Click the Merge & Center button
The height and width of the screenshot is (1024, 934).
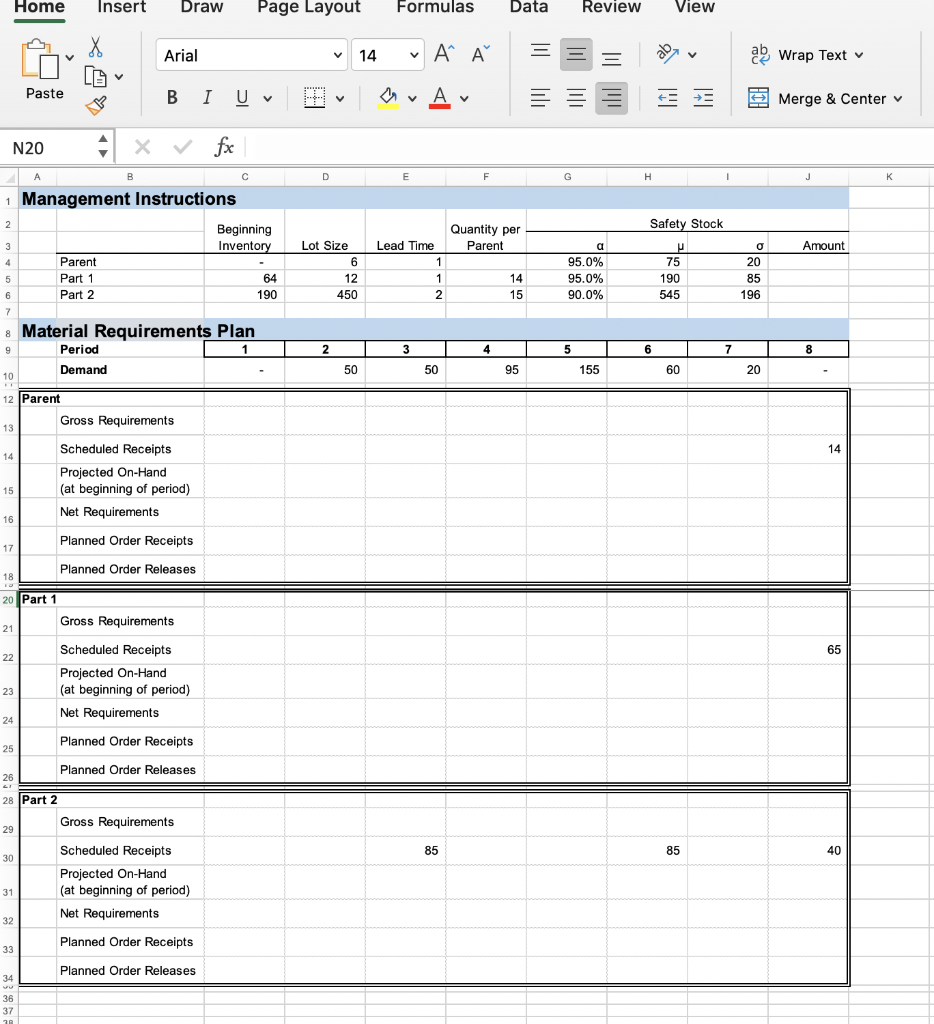click(x=826, y=98)
